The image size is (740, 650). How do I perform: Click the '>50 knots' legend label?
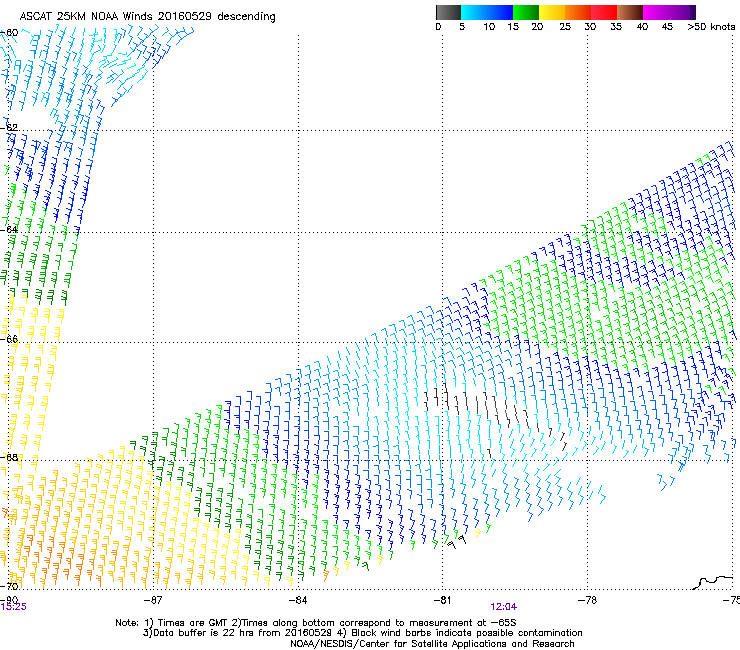coord(711,27)
